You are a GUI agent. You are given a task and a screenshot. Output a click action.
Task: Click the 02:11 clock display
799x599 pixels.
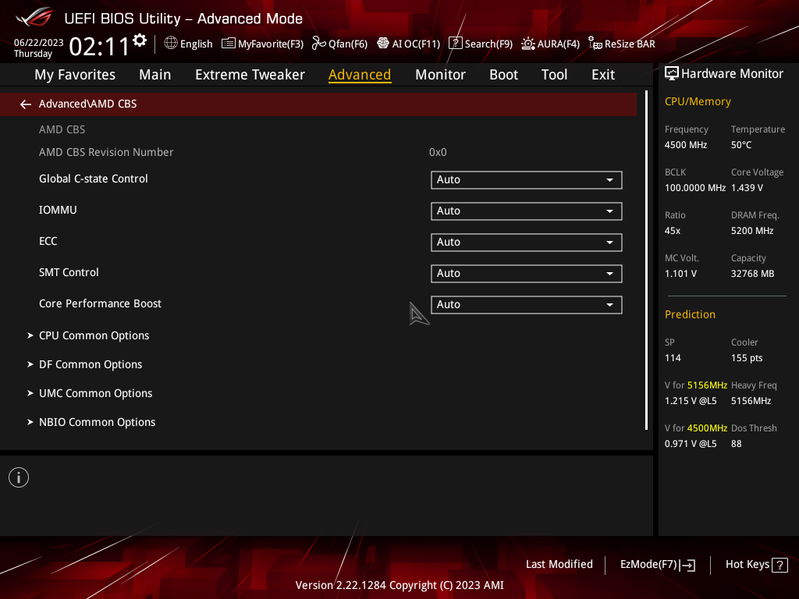[99, 47]
